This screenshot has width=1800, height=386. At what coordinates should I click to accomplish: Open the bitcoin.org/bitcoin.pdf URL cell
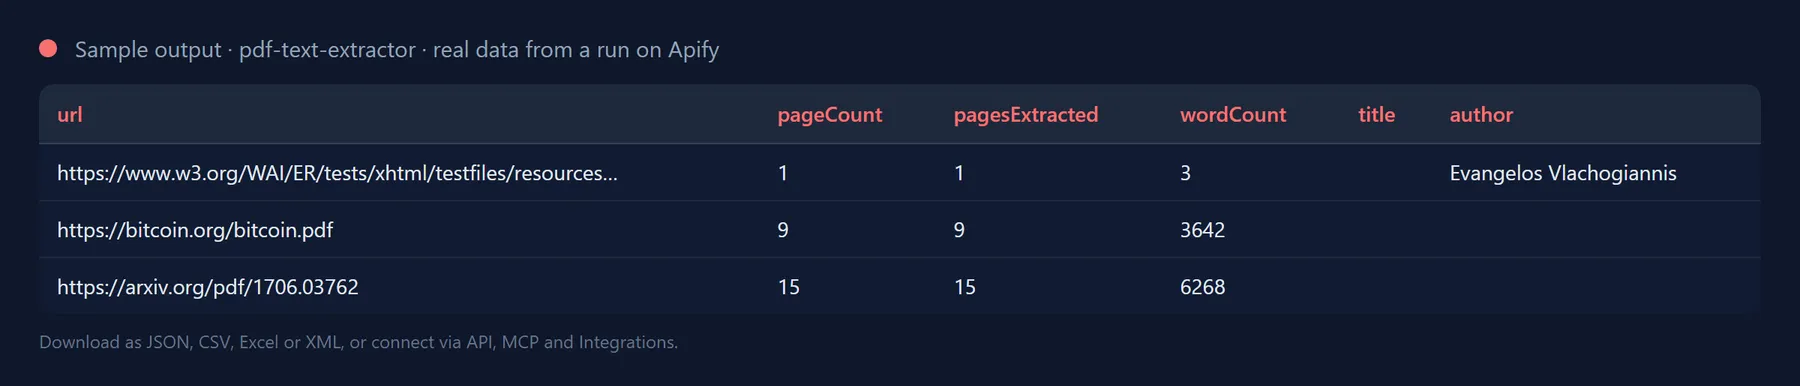pos(195,230)
